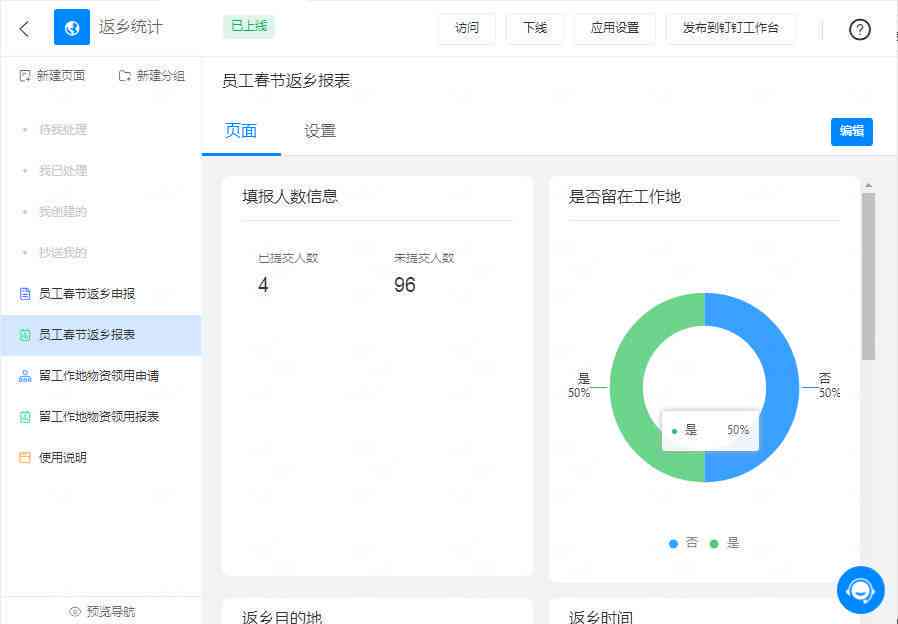The image size is (898, 624).
Task: Click the 留工作地物资领用报表 report icon
Action: [x=25, y=417]
